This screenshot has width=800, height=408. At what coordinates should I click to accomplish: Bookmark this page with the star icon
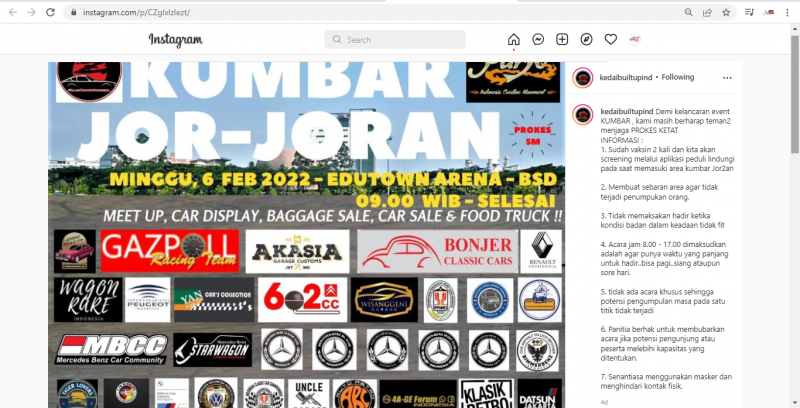(726, 12)
